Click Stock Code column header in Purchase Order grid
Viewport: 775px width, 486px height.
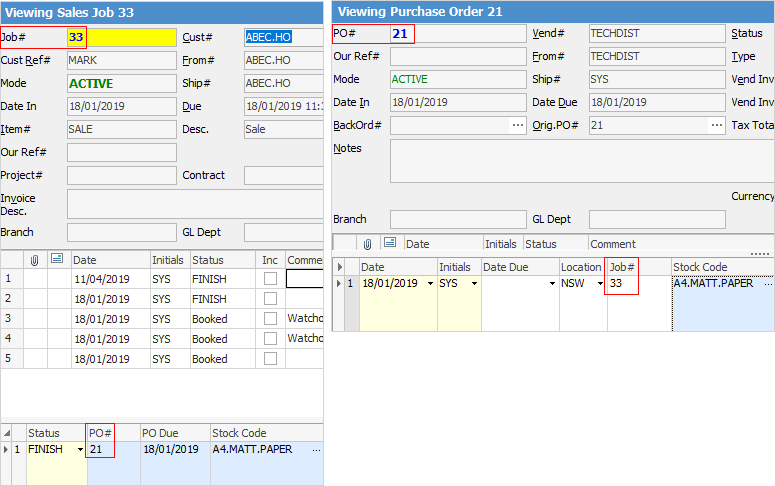(x=723, y=267)
